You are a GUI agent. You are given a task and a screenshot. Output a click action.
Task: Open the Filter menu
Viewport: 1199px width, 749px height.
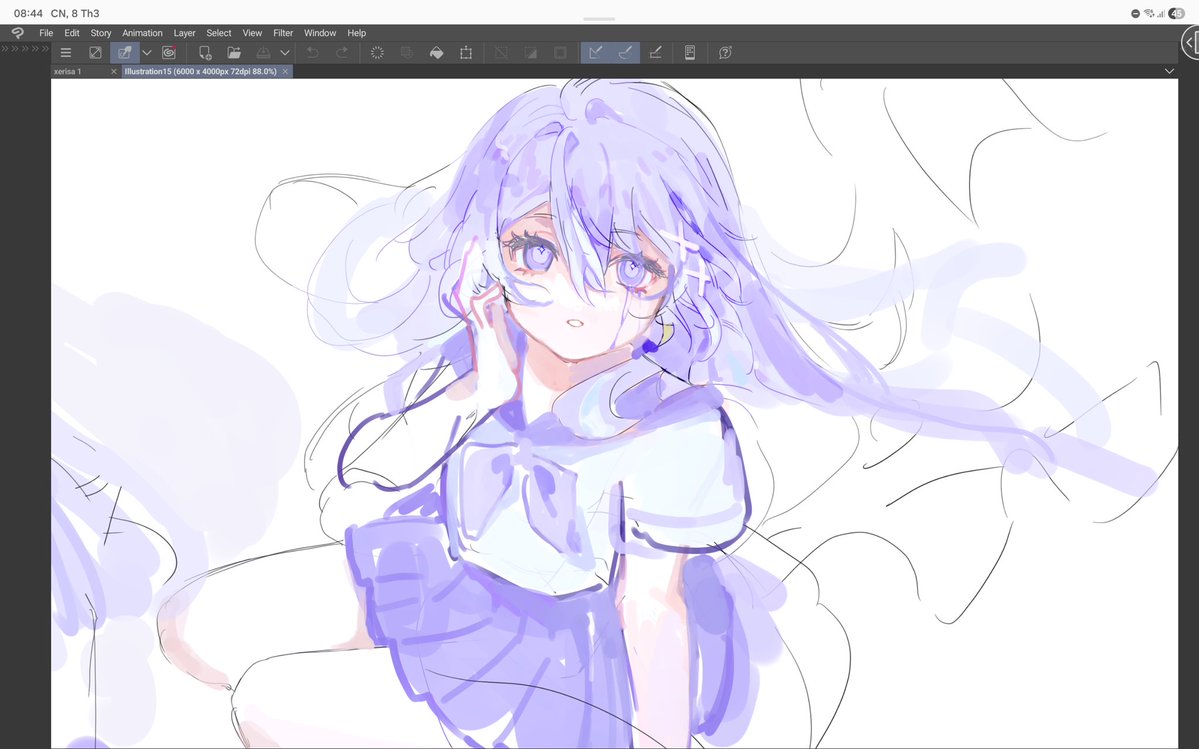pos(283,33)
